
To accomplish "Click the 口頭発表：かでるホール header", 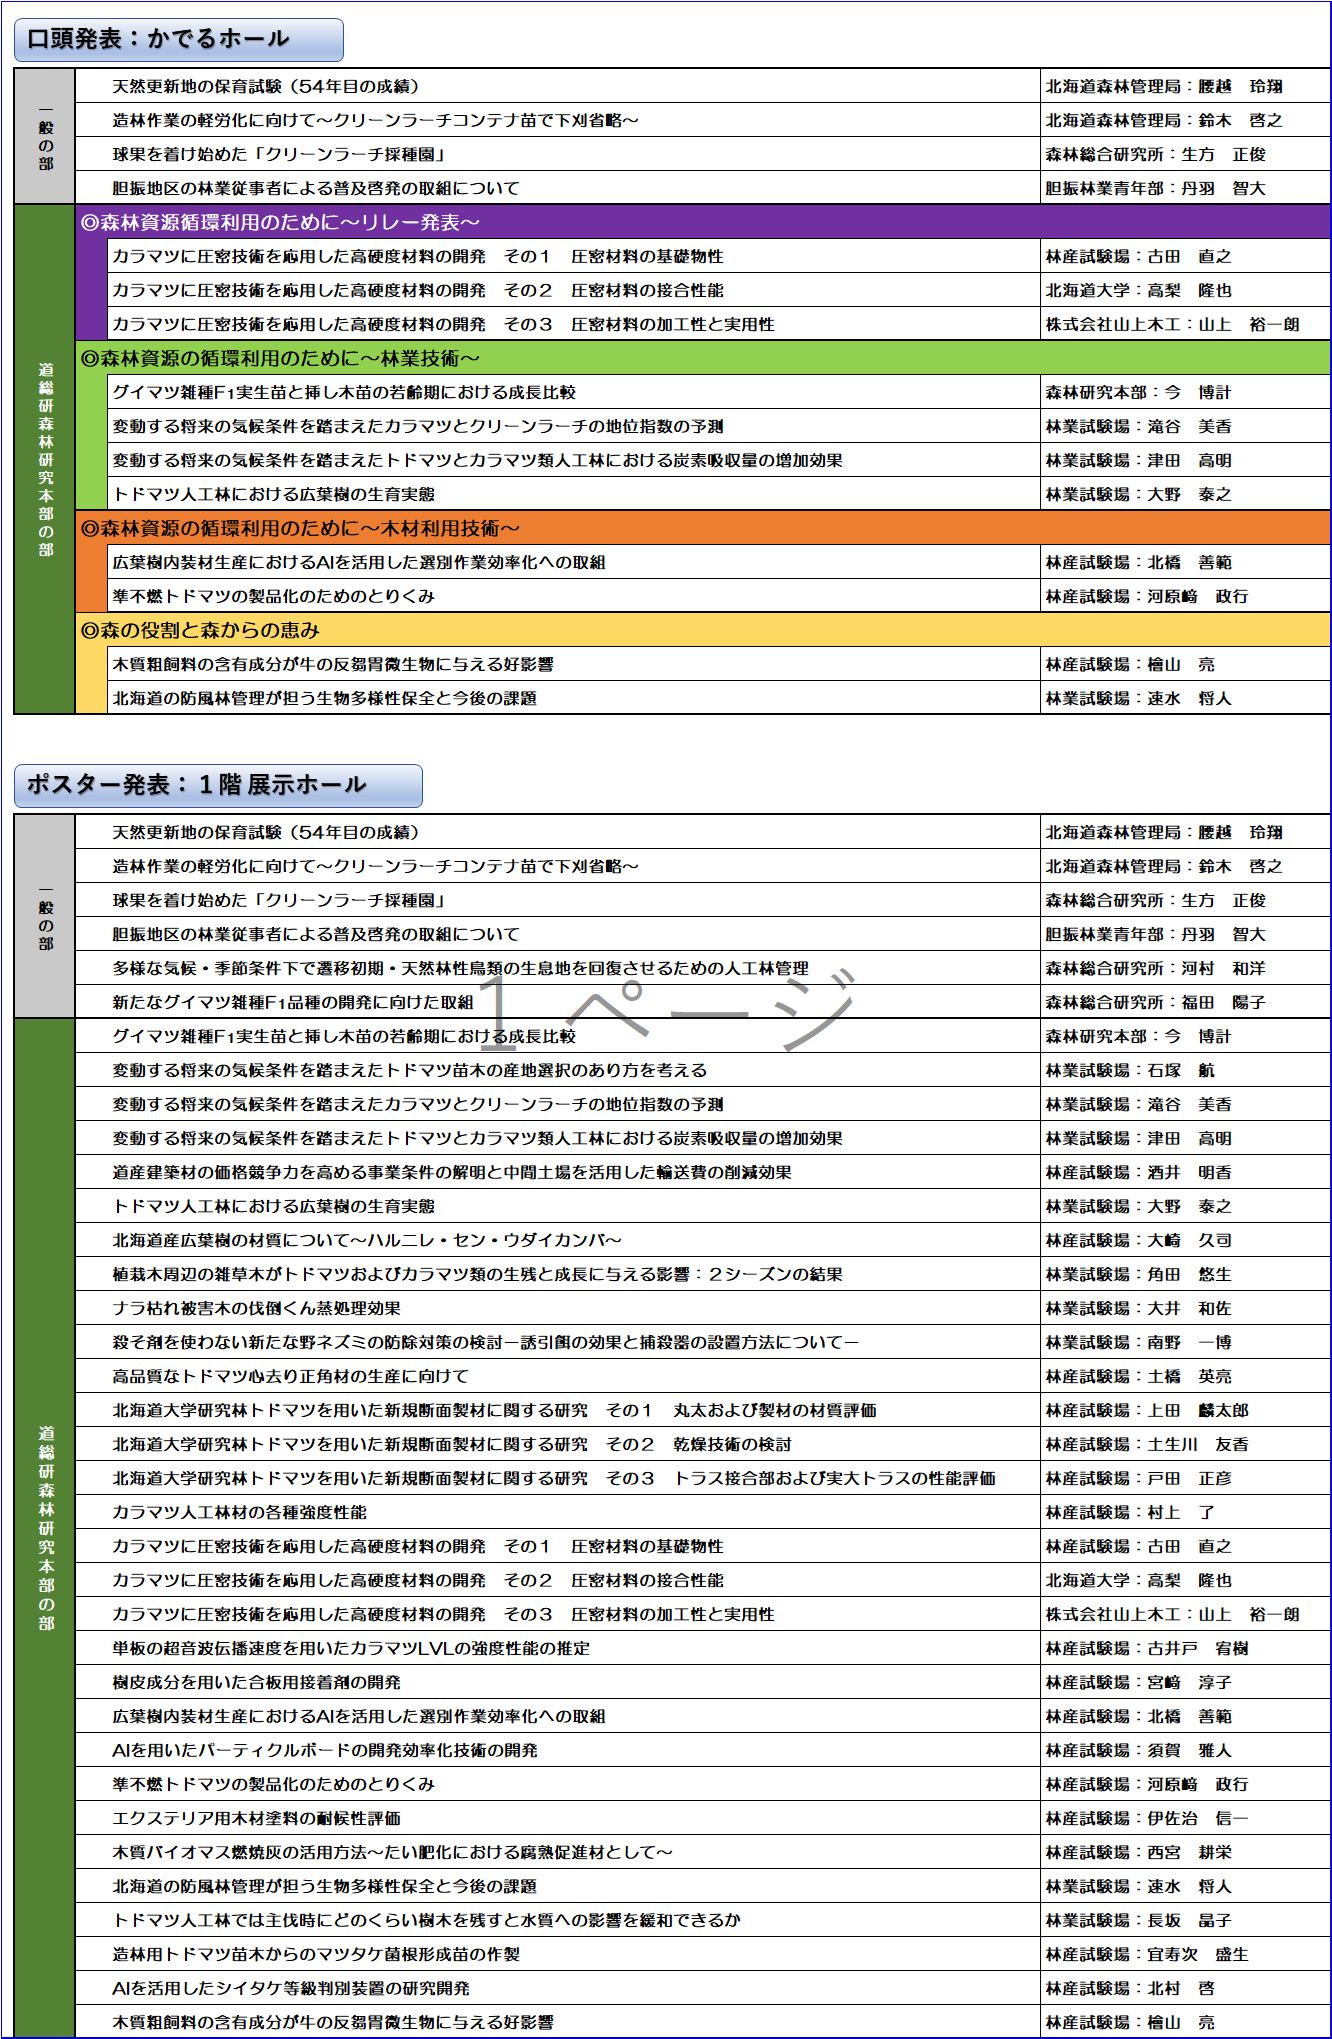I will (178, 40).
